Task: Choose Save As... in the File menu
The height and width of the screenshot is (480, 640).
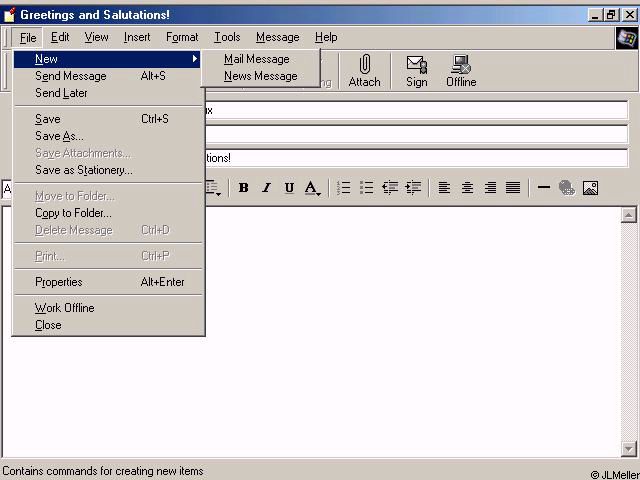Action: pyautogui.click(x=108, y=136)
